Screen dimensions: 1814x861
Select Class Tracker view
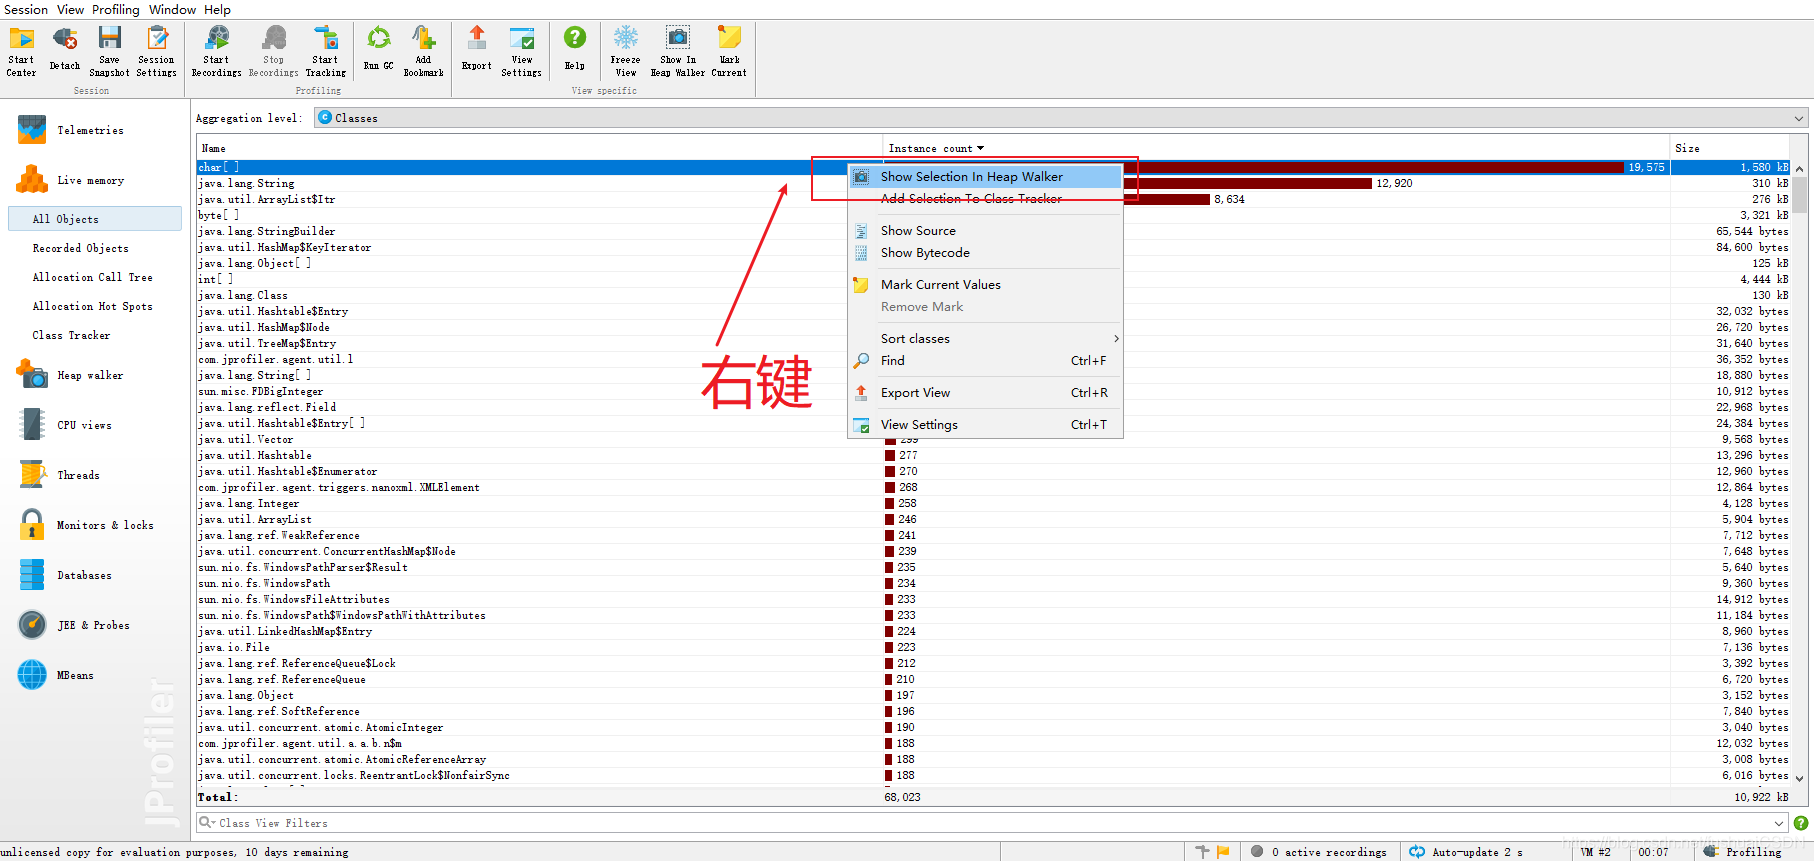click(71, 335)
